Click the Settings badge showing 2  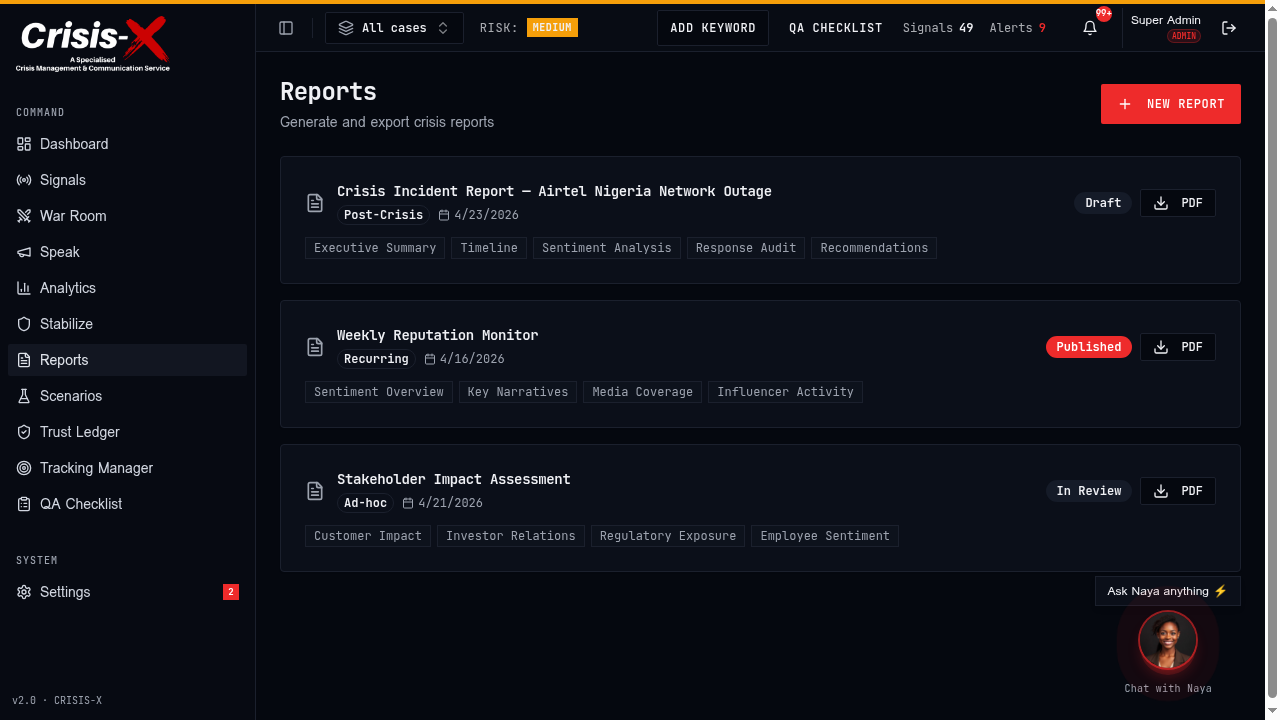pos(231,592)
